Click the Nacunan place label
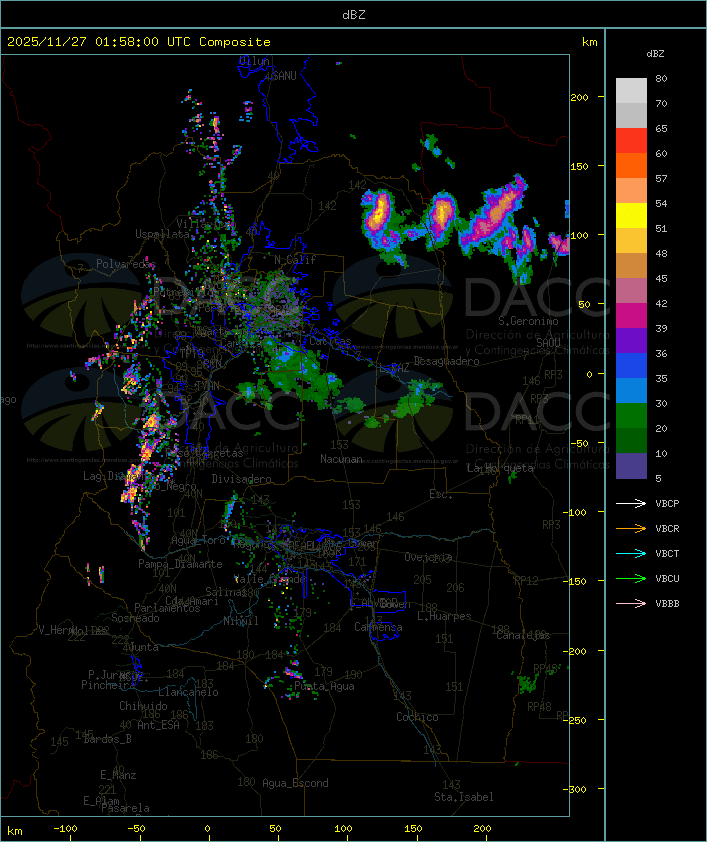Viewport: 707px width, 842px height. tap(341, 459)
